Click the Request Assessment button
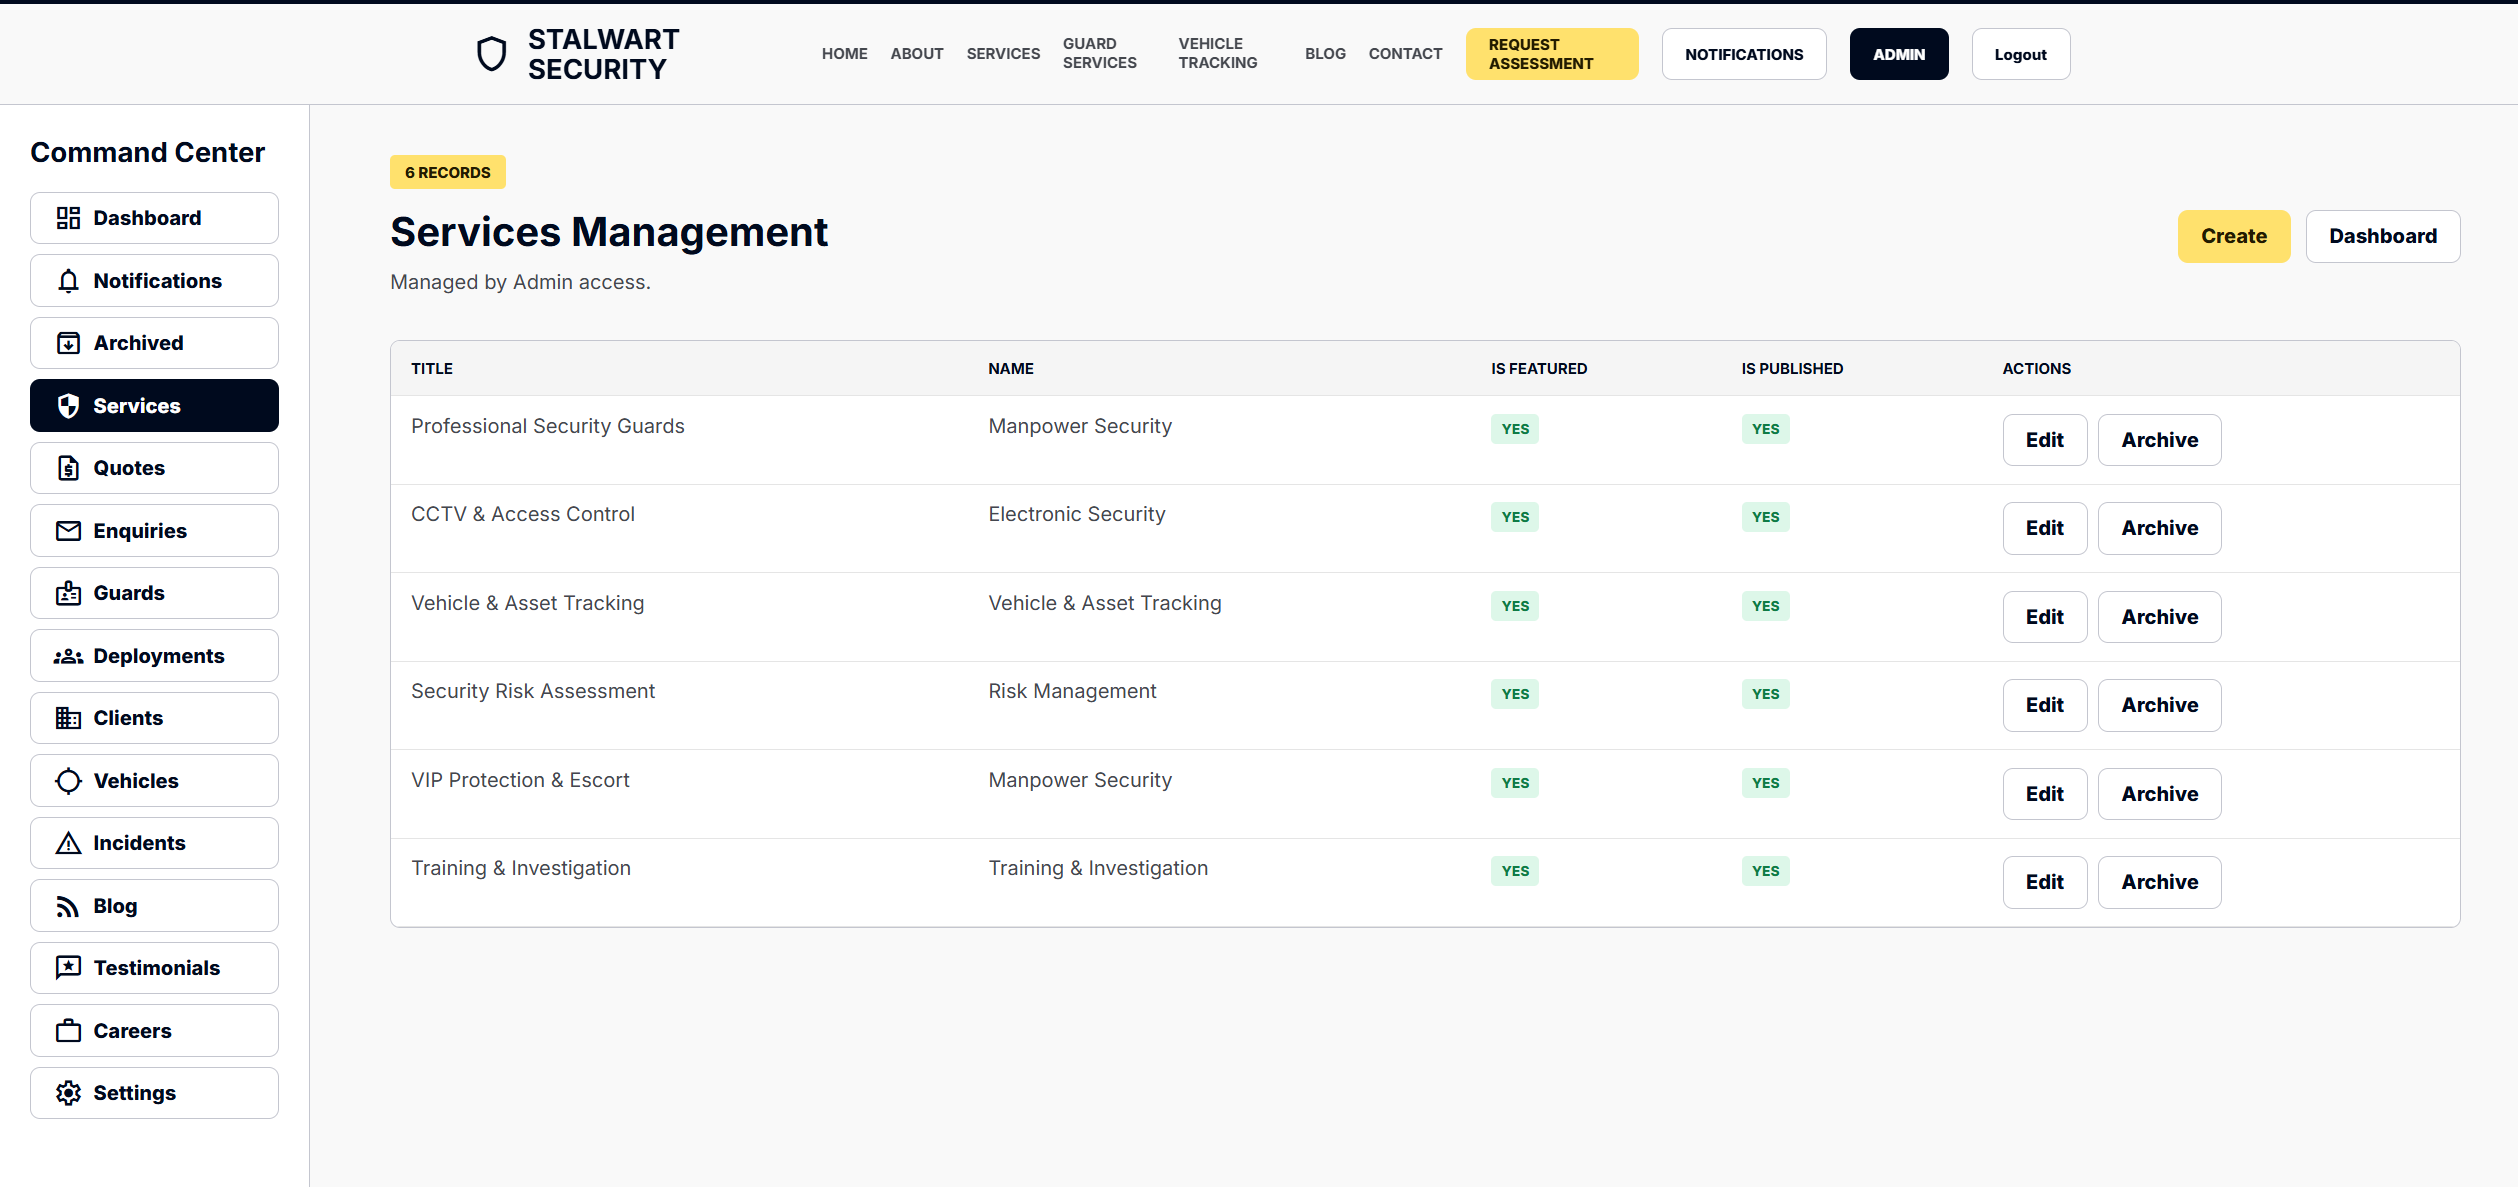The height and width of the screenshot is (1187, 2518). [x=1552, y=54]
